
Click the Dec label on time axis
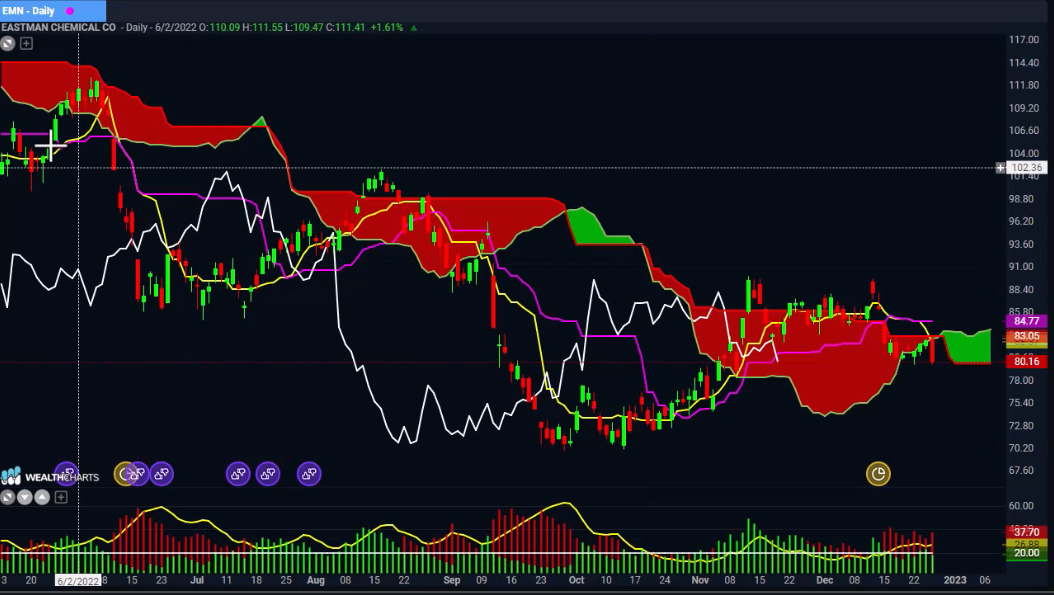tap(824, 580)
